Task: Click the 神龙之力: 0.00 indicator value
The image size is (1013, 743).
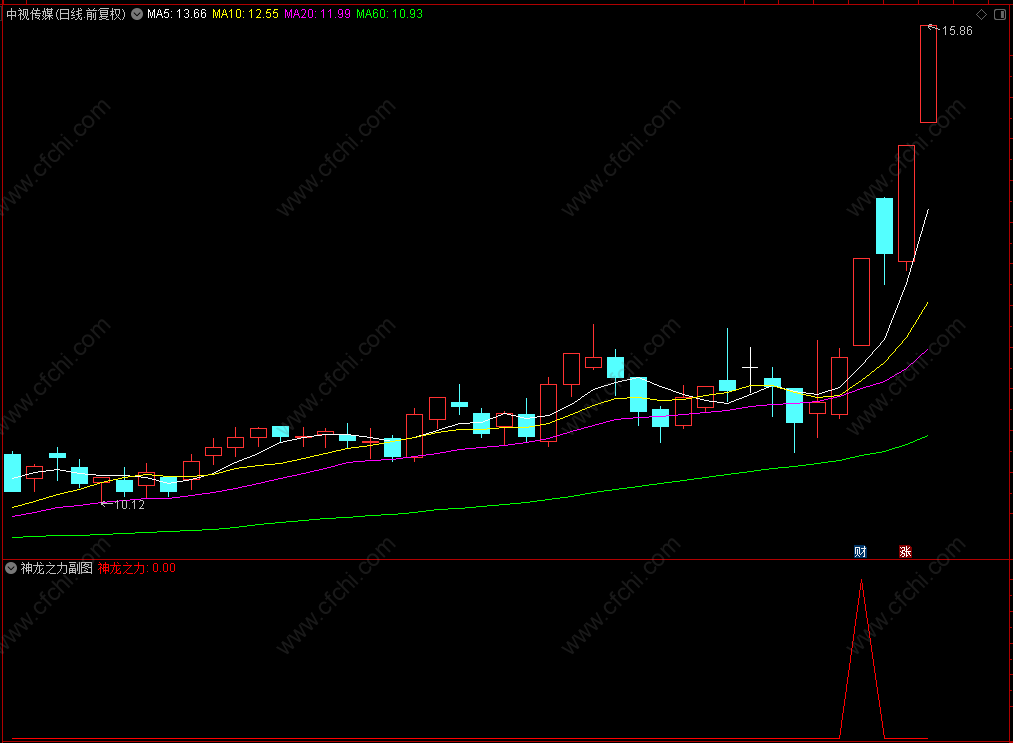Action: coord(137,569)
